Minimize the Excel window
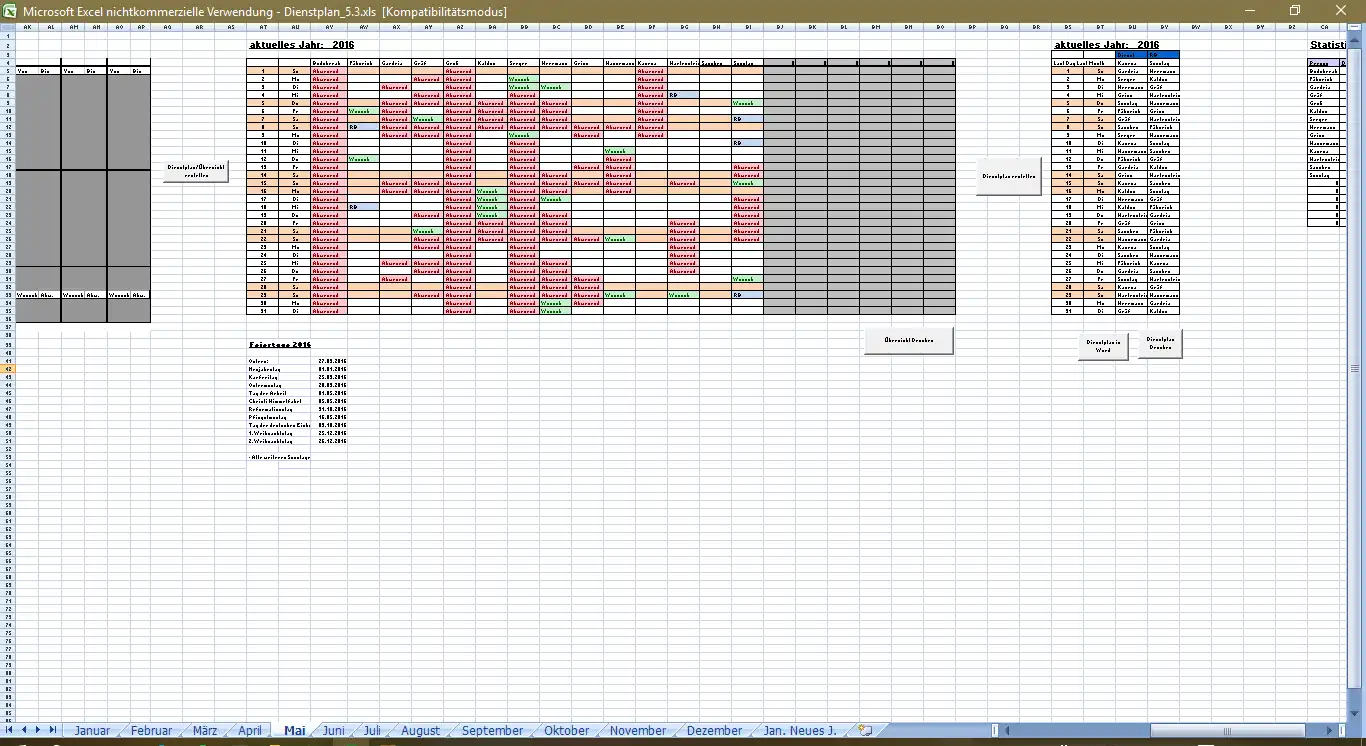1366x746 pixels. click(x=1251, y=11)
